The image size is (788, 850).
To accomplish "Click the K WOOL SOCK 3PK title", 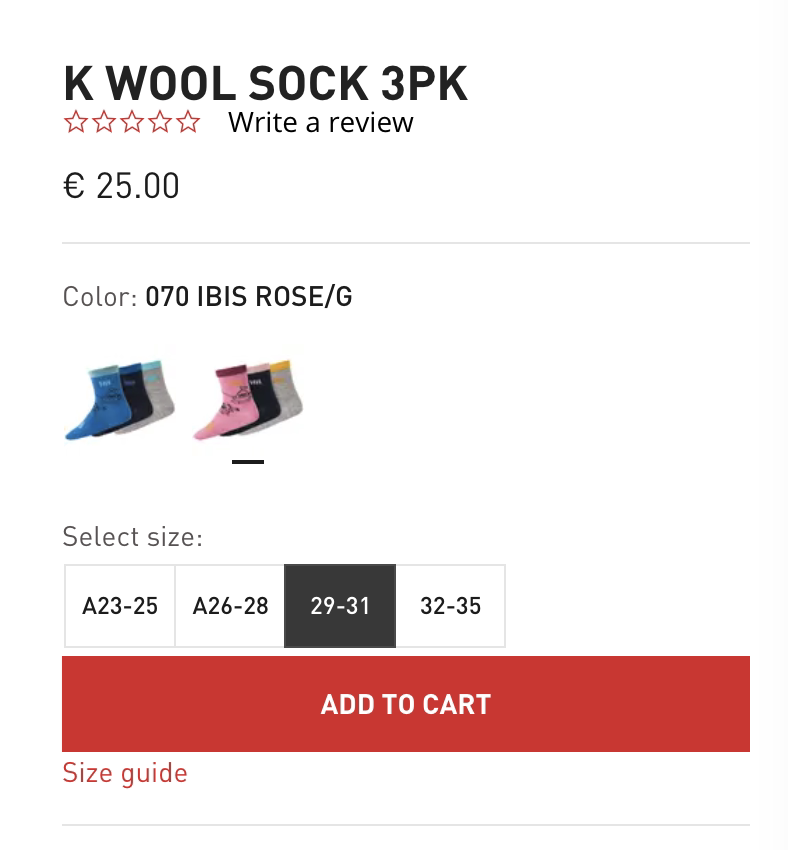I will pyautogui.click(x=265, y=84).
